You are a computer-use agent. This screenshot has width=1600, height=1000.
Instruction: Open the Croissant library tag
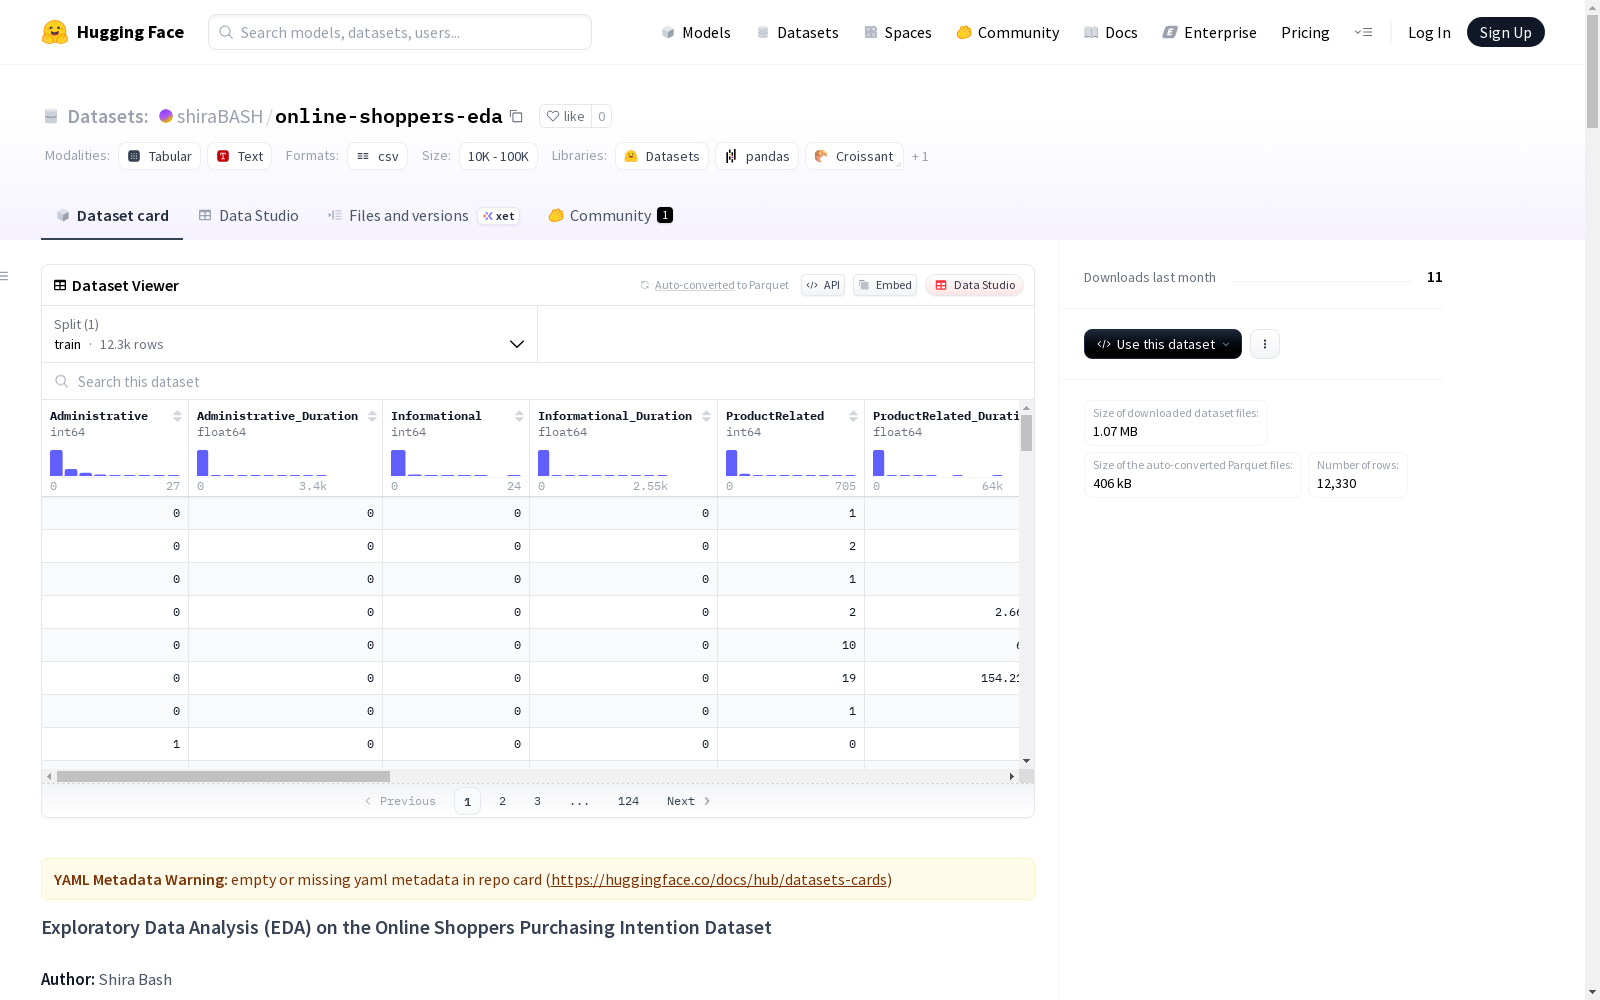click(854, 156)
